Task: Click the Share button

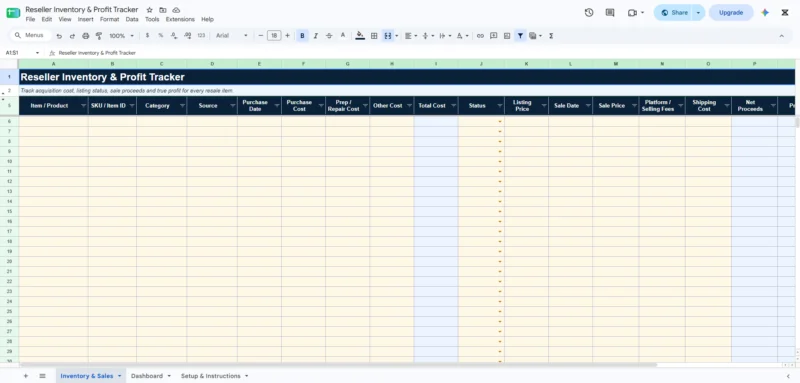Action: coord(674,13)
